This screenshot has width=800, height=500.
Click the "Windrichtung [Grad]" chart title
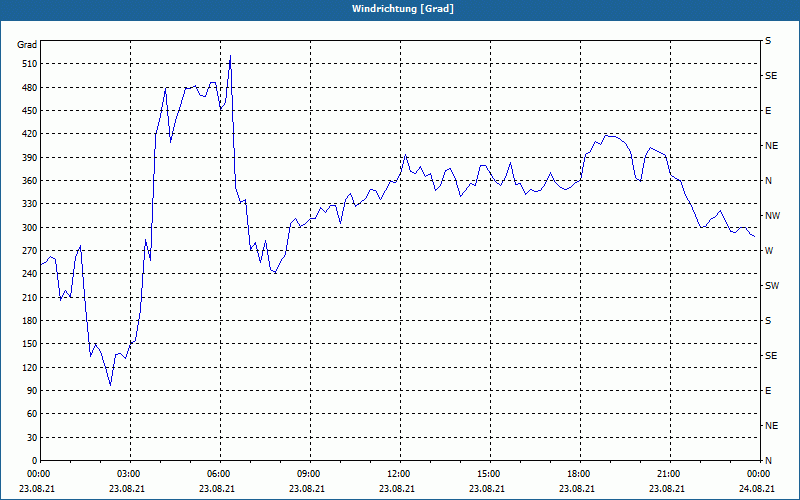(x=403, y=9)
